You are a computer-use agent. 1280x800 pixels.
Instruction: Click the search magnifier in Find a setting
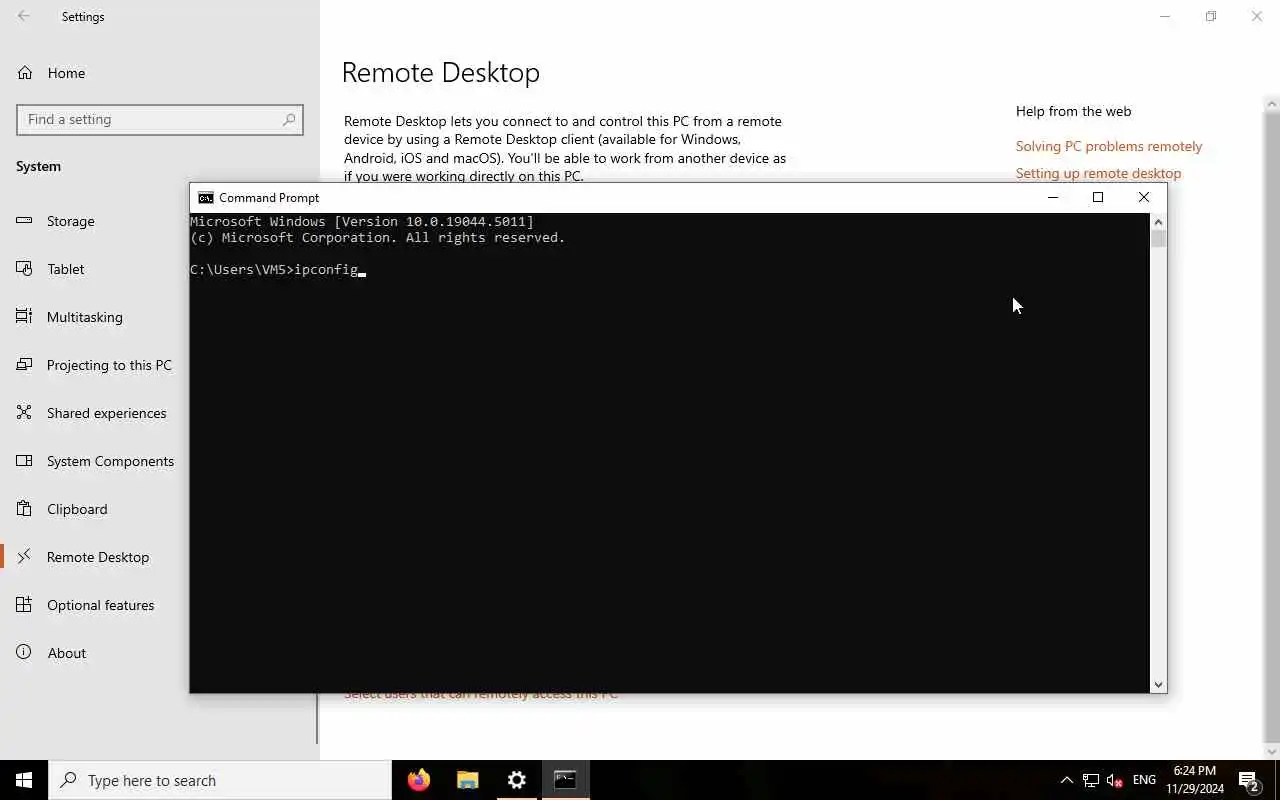[289, 119]
